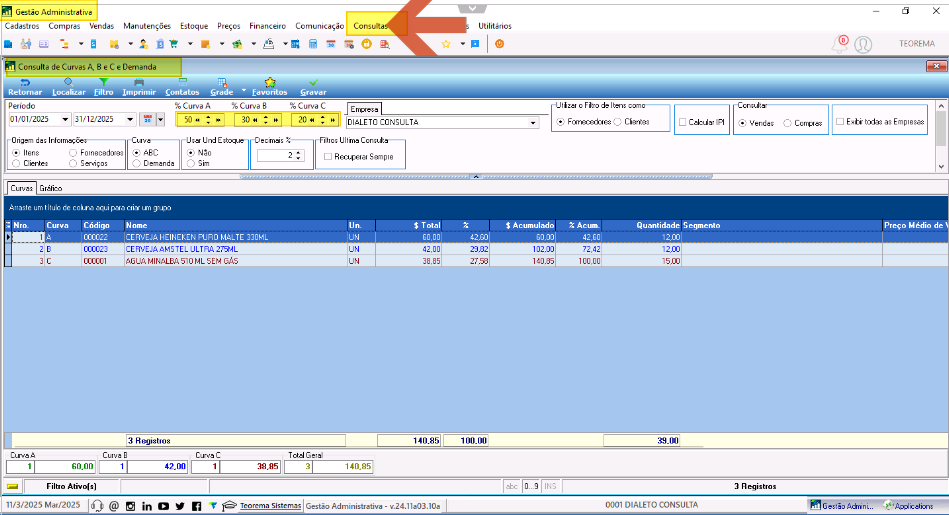Open the user profile avatar icon
949x515 pixels.
(x=863, y=44)
